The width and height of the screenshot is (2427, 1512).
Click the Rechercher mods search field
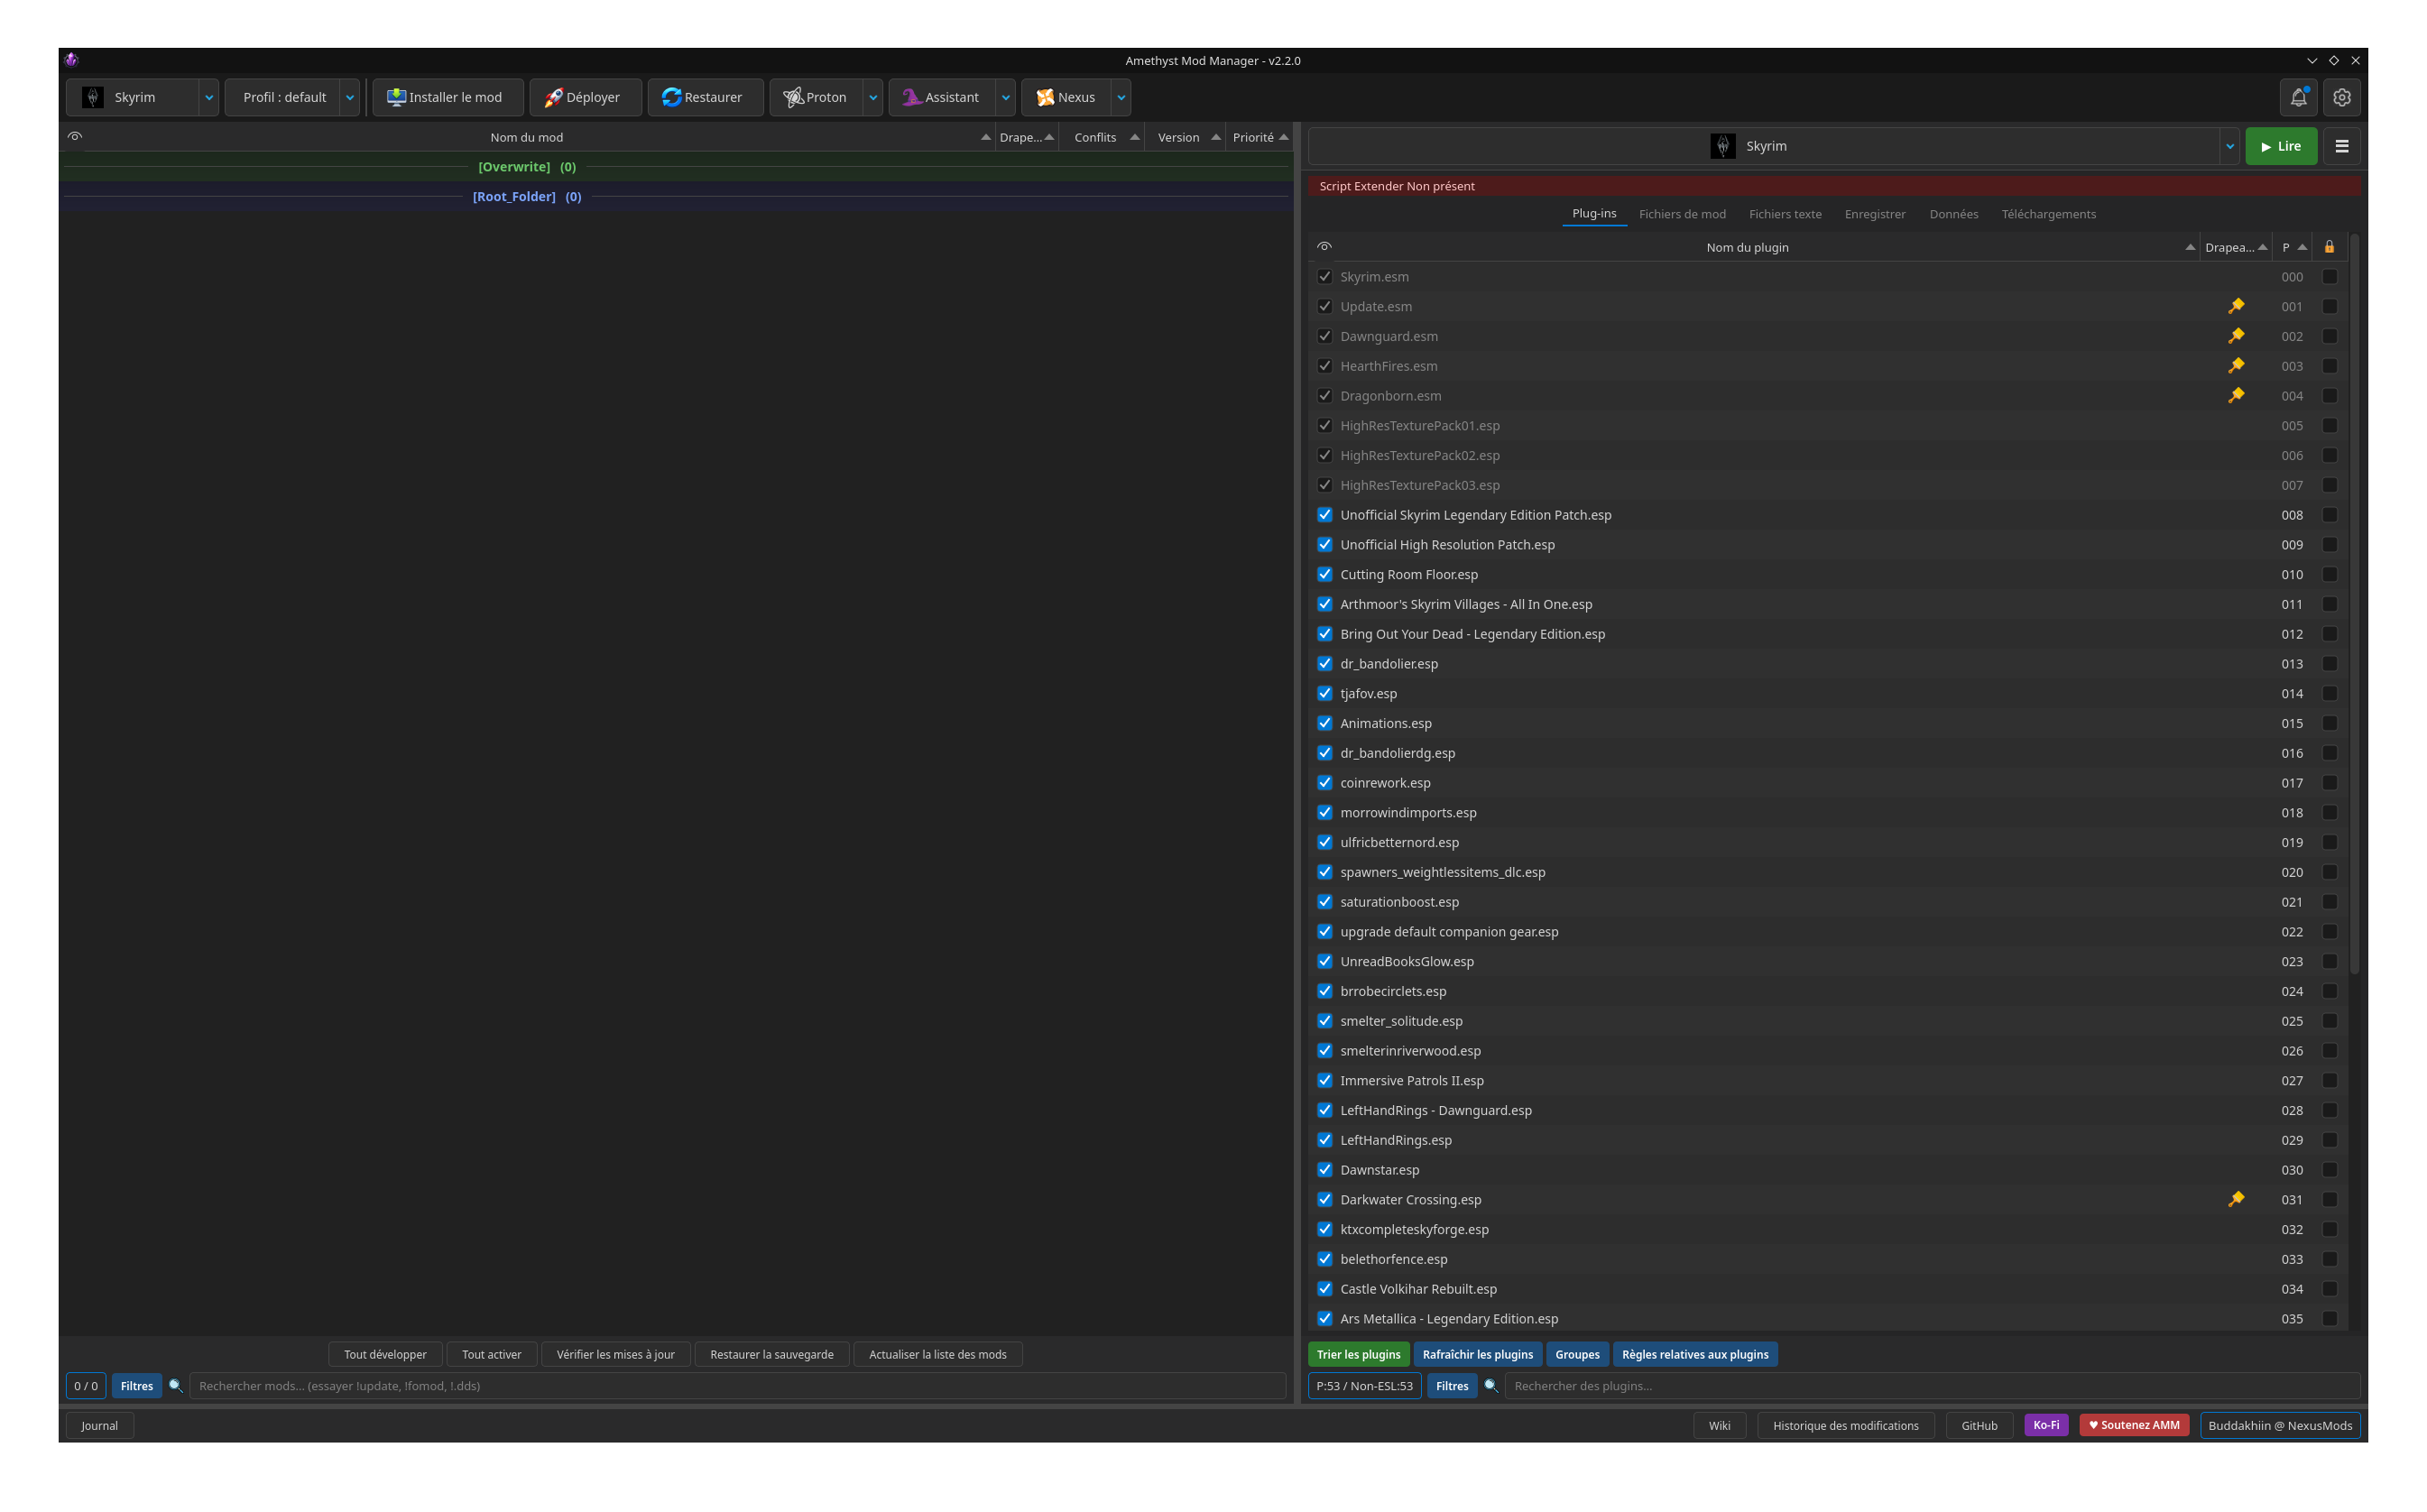coord(737,1385)
